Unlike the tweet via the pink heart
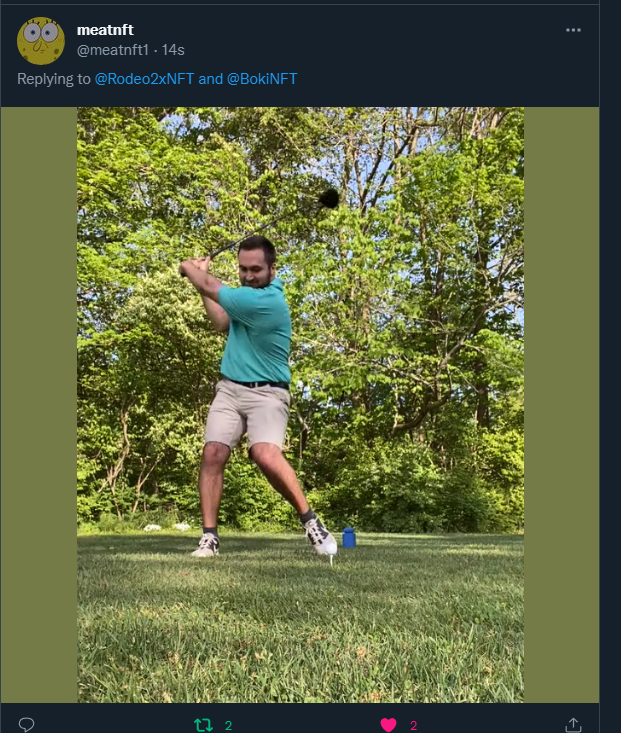The width and height of the screenshot is (621, 733). click(x=388, y=725)
